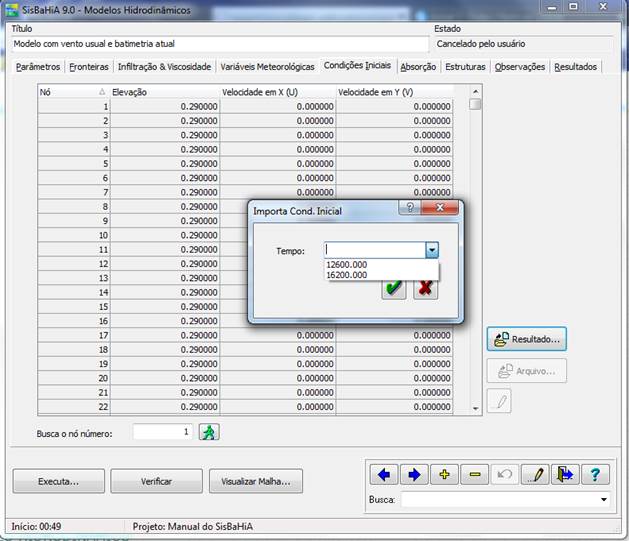
Task: Click the Título text field
Action: pyautogui.click(x=220, y=44)
